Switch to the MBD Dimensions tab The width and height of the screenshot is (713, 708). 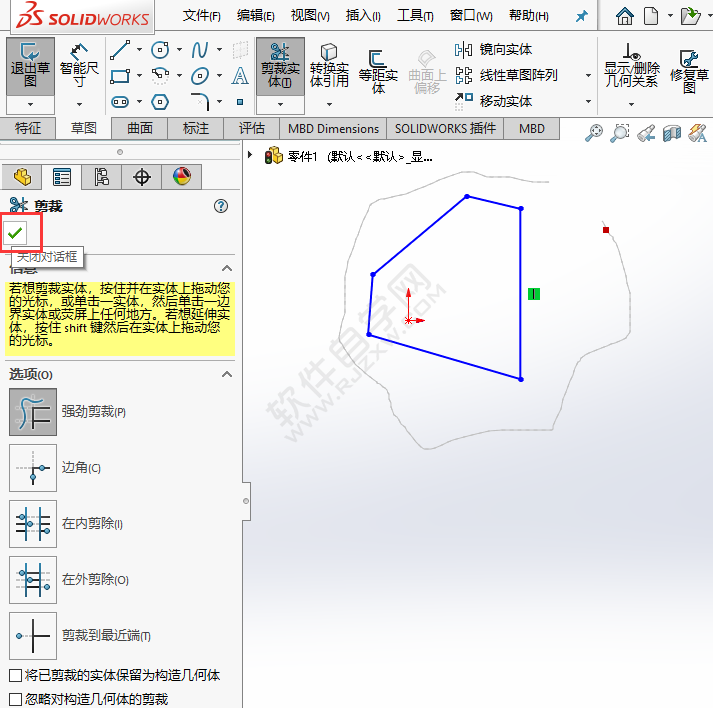tap(333, 129)
